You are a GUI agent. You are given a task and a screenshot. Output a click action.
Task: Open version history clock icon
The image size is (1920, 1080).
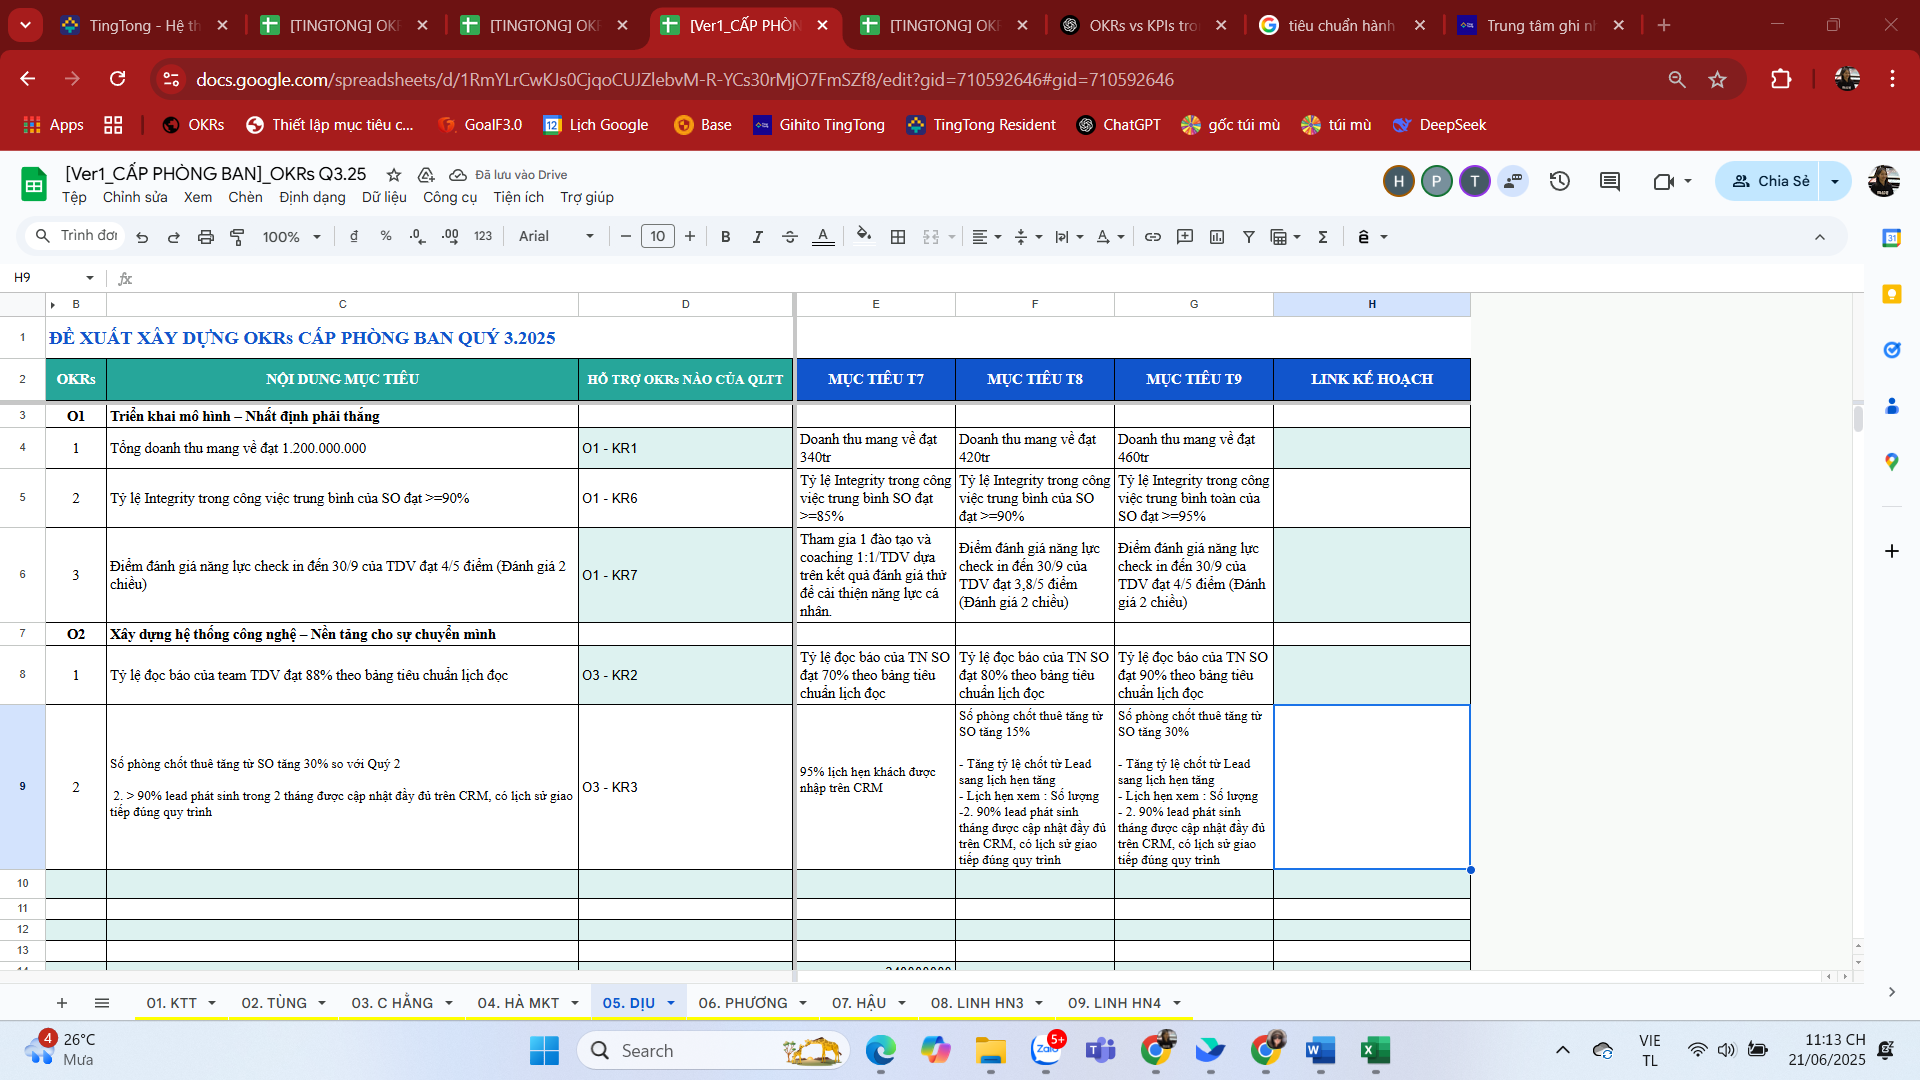pyautogui.click(x=1560, y=181)
